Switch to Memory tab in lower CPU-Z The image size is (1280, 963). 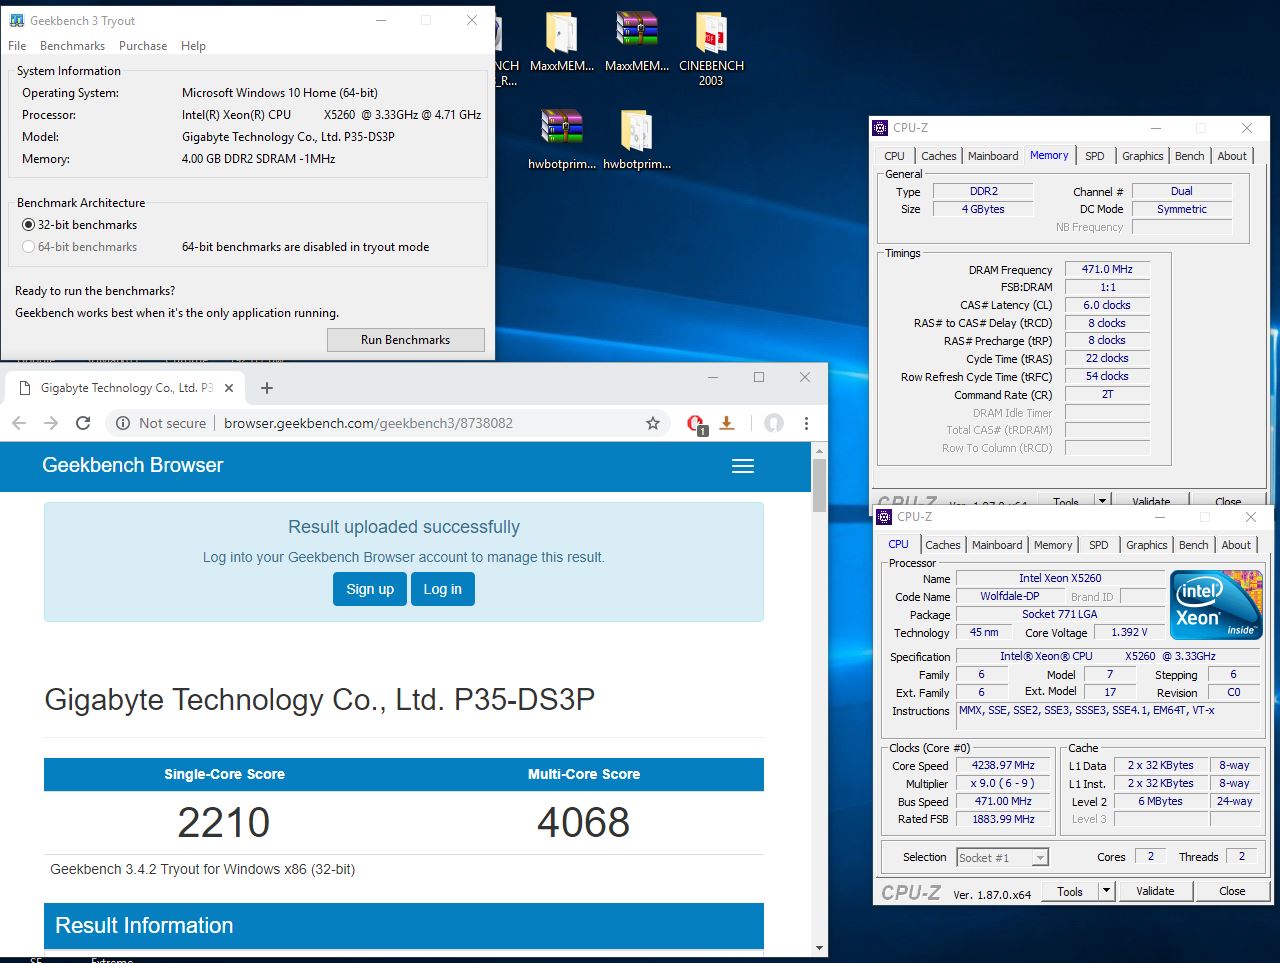(1053, 545)
